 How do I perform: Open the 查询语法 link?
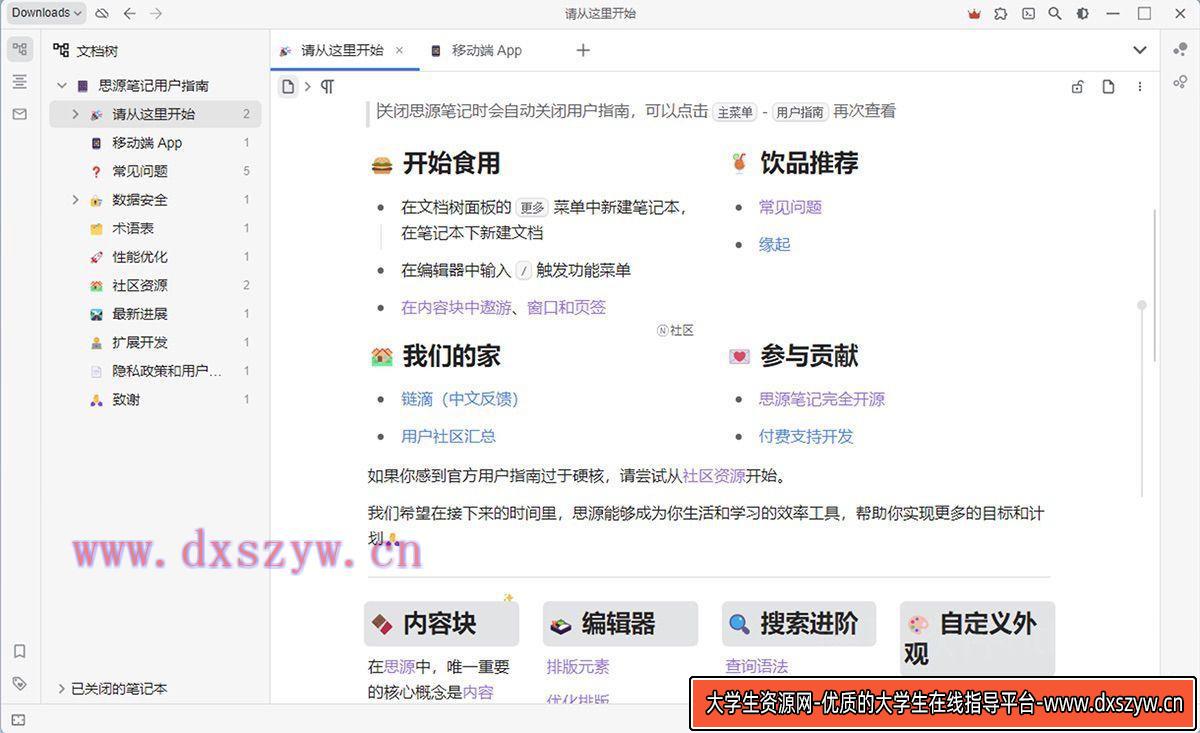coord(757,666)
